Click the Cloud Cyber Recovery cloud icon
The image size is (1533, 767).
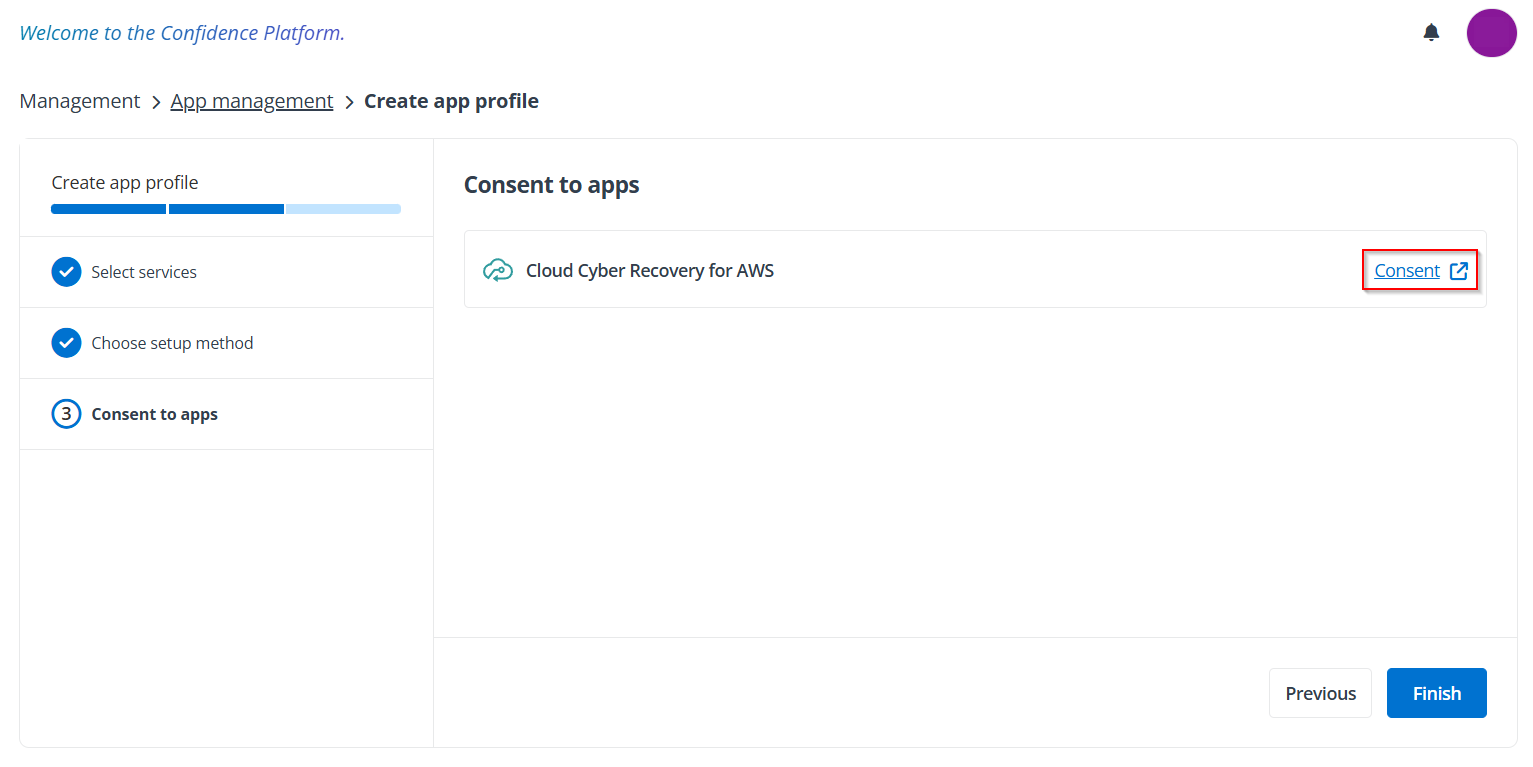coord(498,270)
